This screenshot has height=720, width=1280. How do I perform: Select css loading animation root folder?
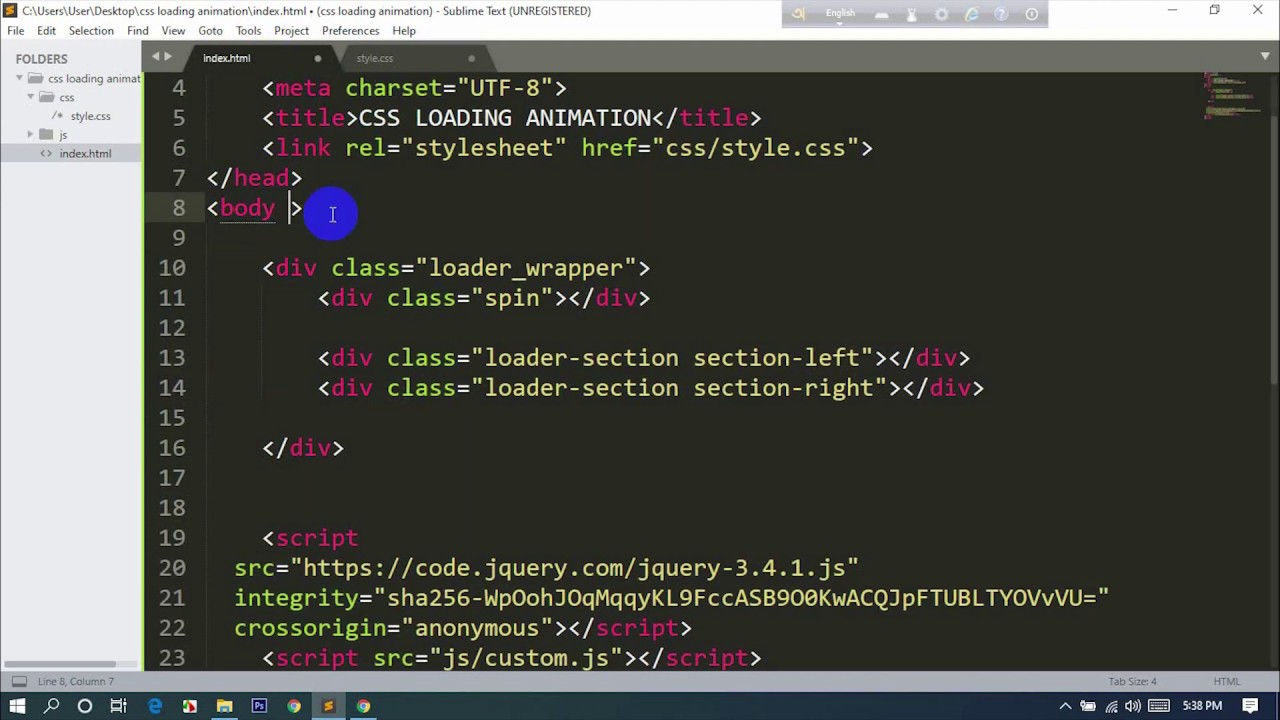pyautogui.click(x=94, y=78)
